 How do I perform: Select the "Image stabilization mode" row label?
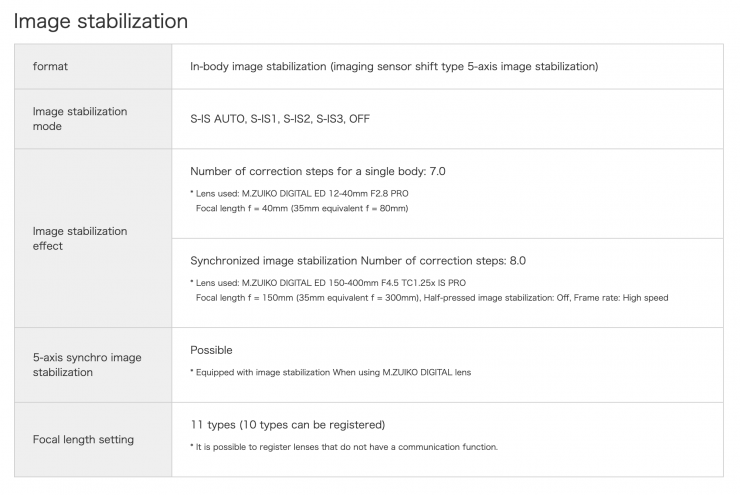coord(80,119)
